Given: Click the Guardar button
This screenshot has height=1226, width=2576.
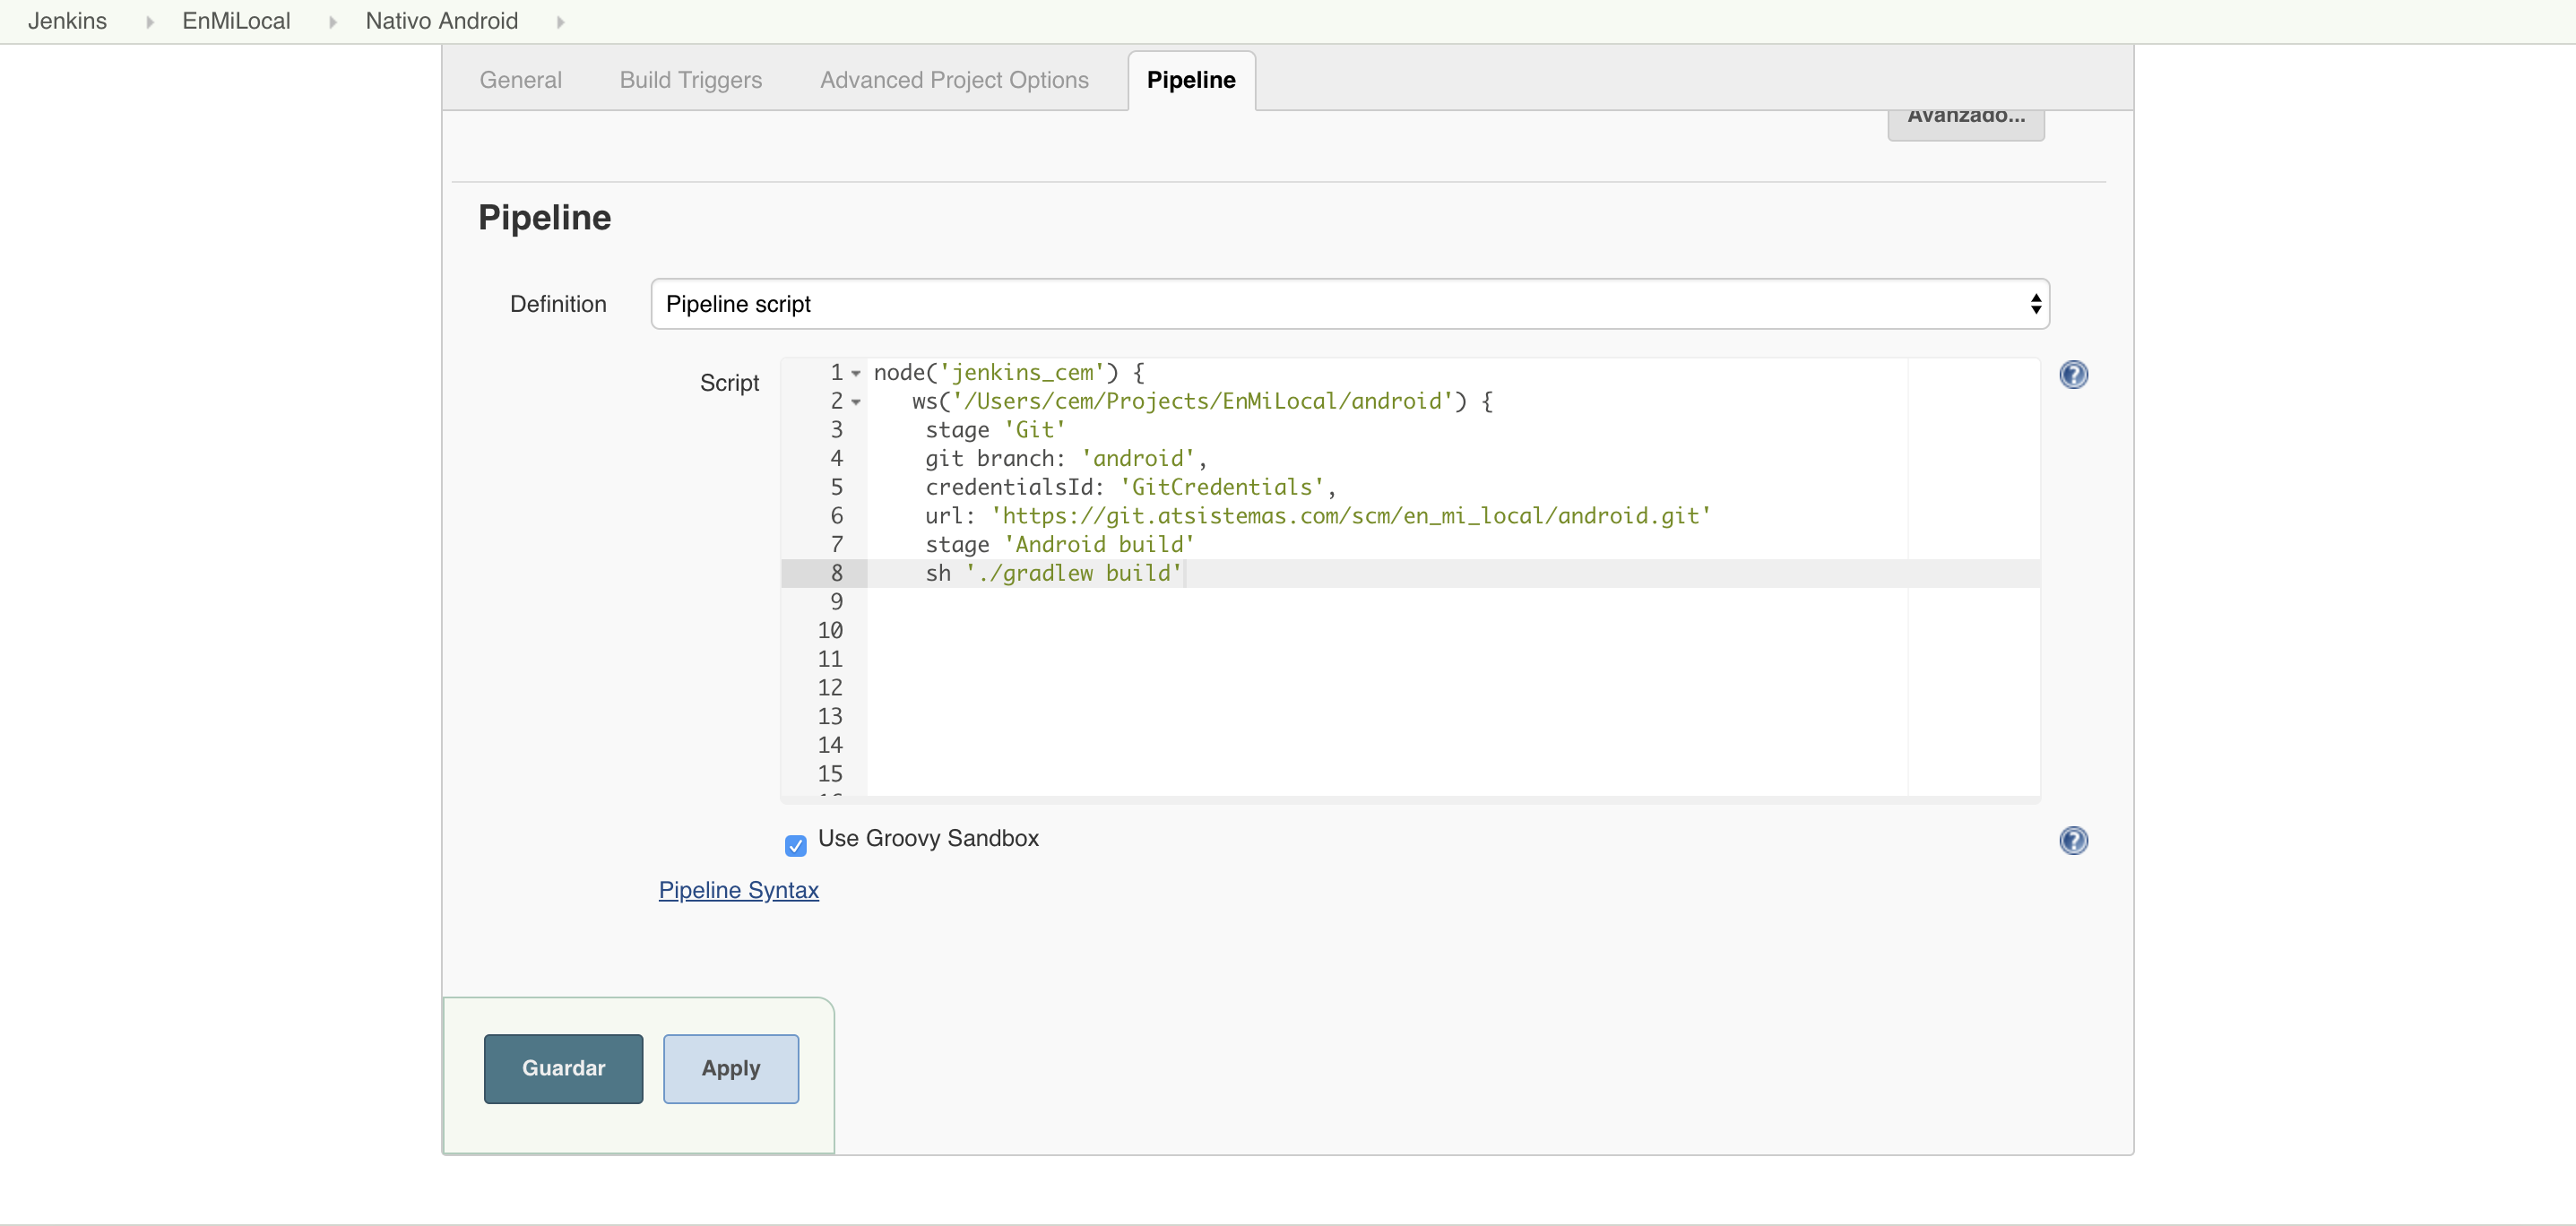Looking at the screenshot, I should (x=564, y=1068).
